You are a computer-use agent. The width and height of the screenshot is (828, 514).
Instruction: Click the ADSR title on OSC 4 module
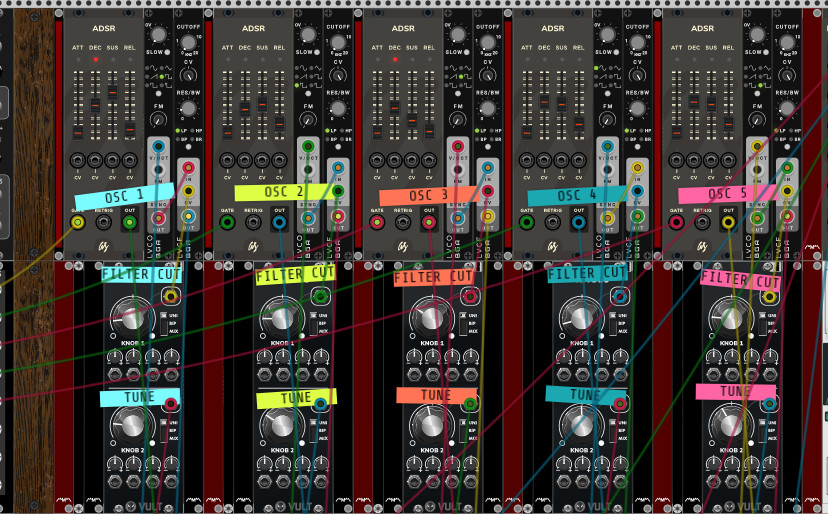click(552, 29)
